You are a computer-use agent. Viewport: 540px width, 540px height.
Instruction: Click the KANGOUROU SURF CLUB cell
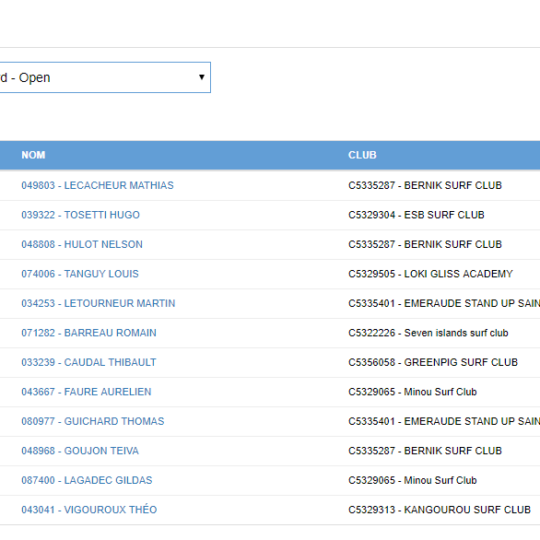[439, 509]
